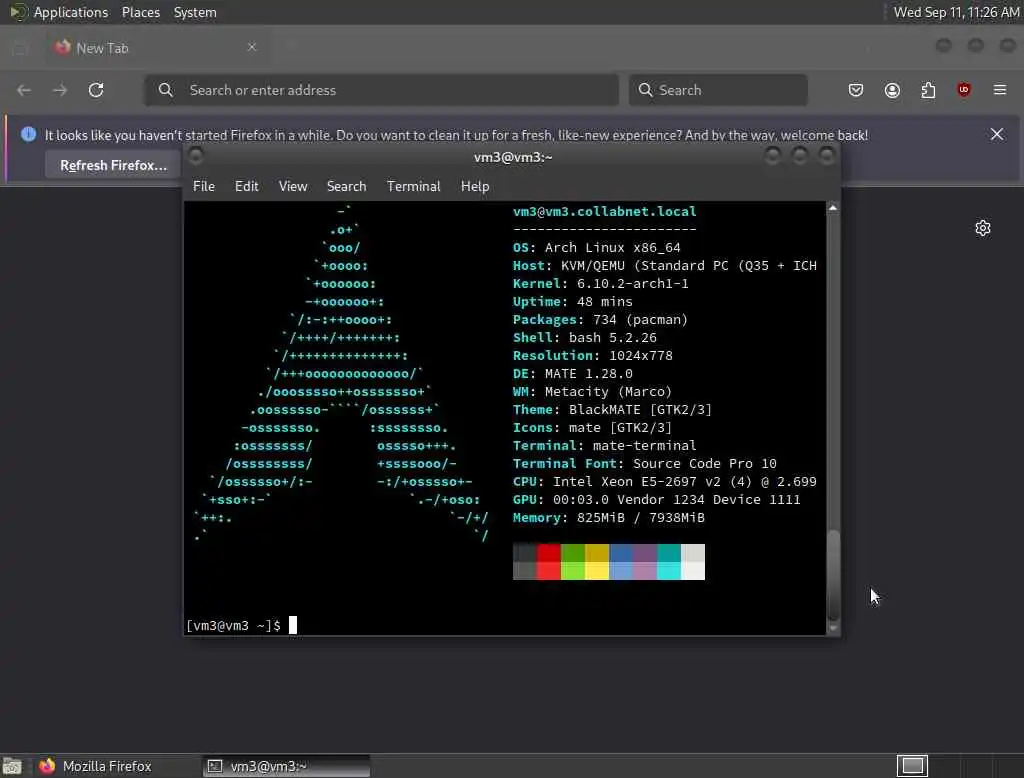Open the Pocket icon in Firefox toolbar
1024x778 pixels.
[x=856, y=90]
